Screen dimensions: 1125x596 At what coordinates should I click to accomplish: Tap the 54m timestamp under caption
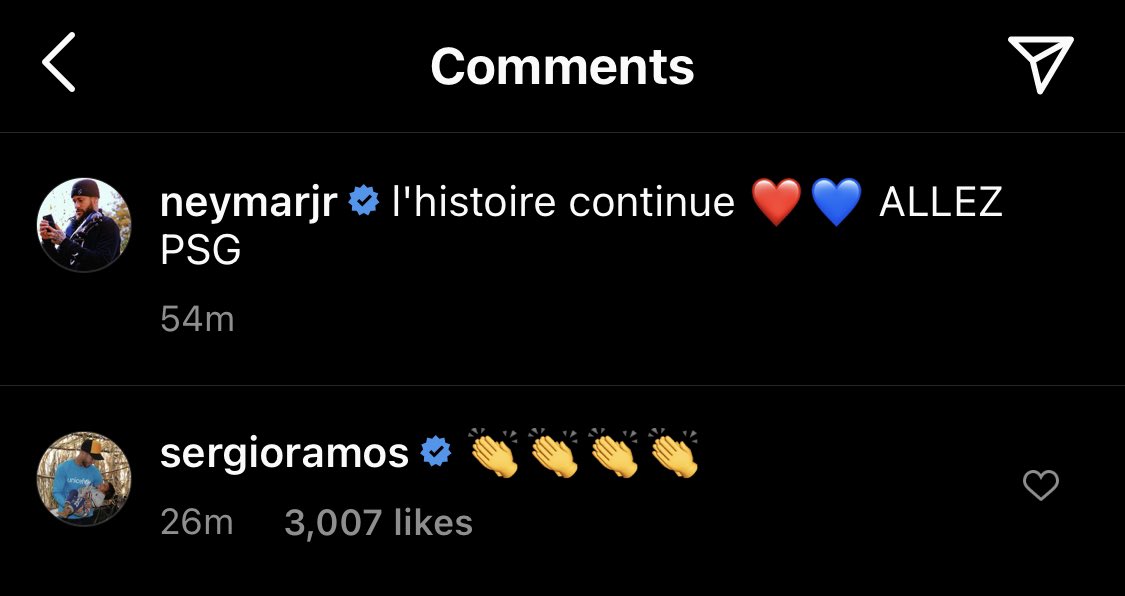[197, 319]
